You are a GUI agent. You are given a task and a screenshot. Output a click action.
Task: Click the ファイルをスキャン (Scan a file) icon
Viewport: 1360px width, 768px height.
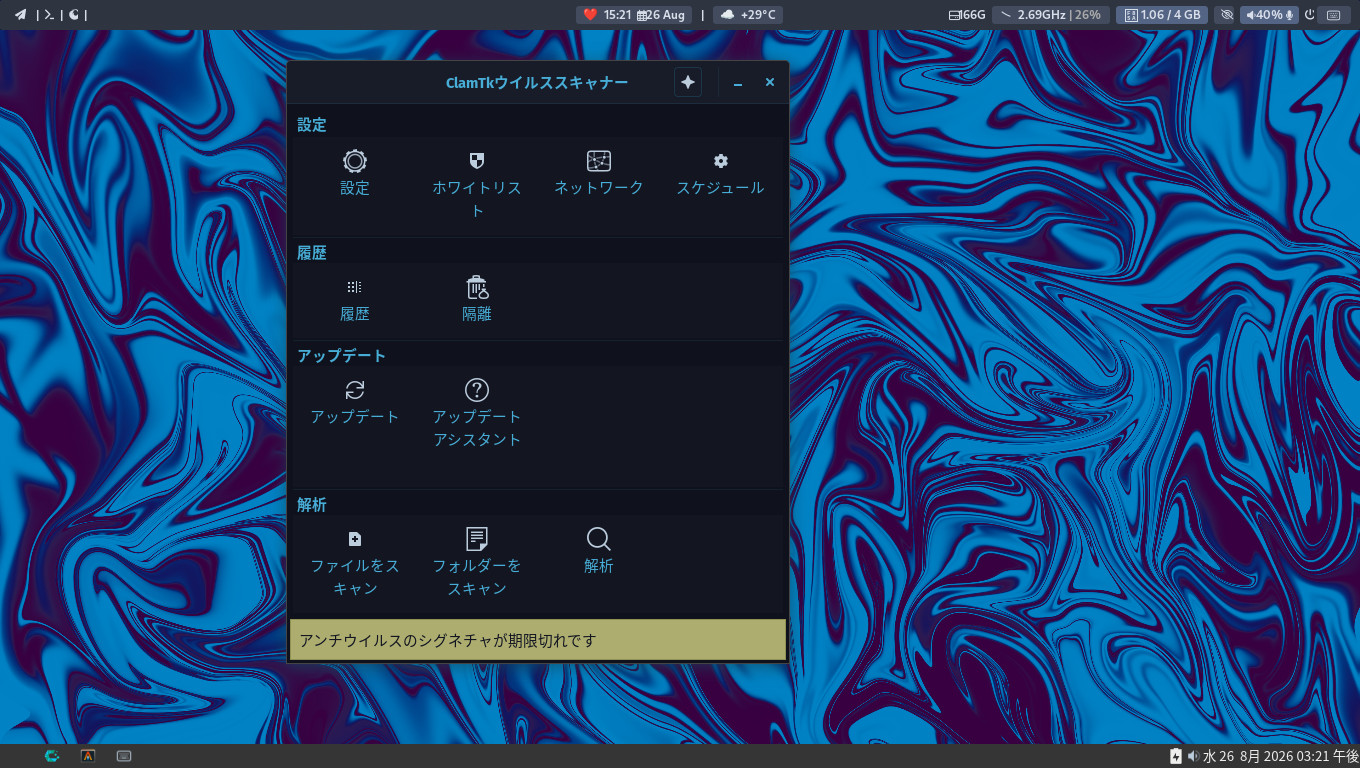click(355, 539)
